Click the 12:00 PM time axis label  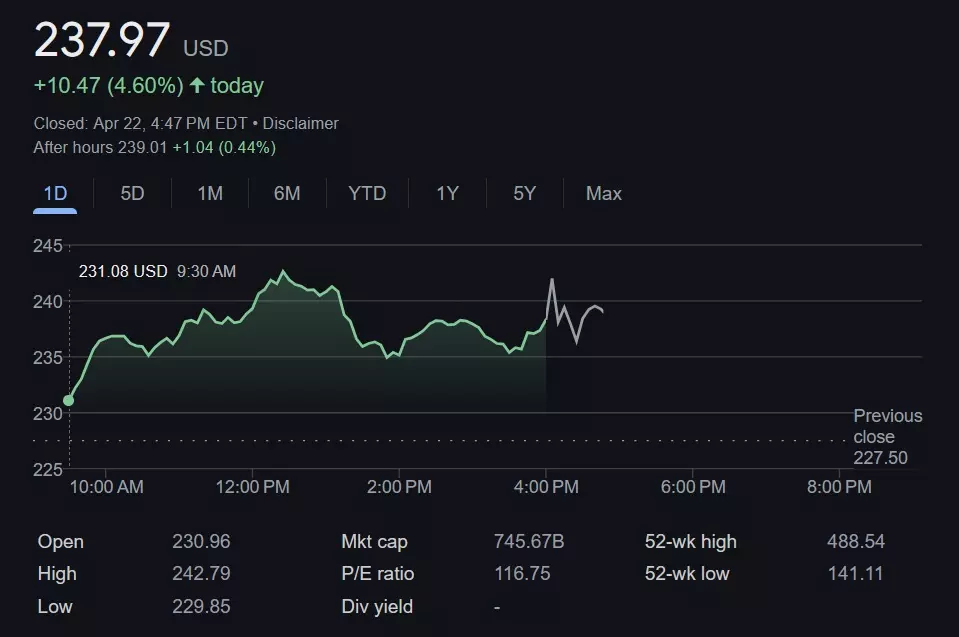(x=251, y=487)
